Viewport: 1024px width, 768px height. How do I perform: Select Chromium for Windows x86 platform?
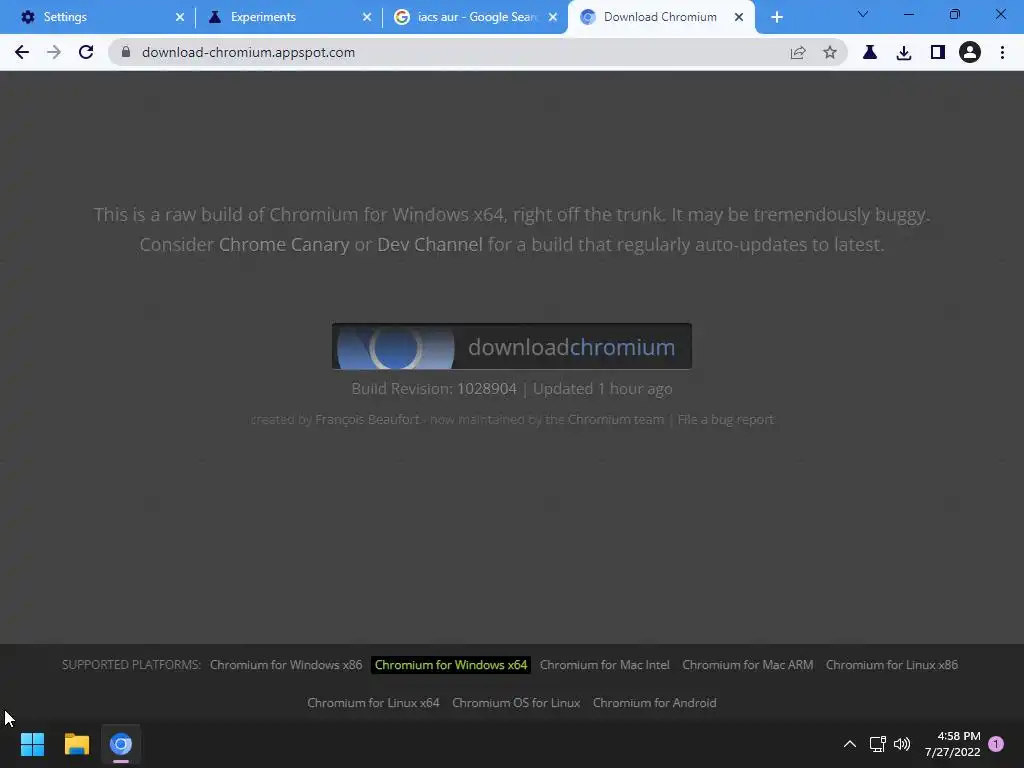coord(286,665)
